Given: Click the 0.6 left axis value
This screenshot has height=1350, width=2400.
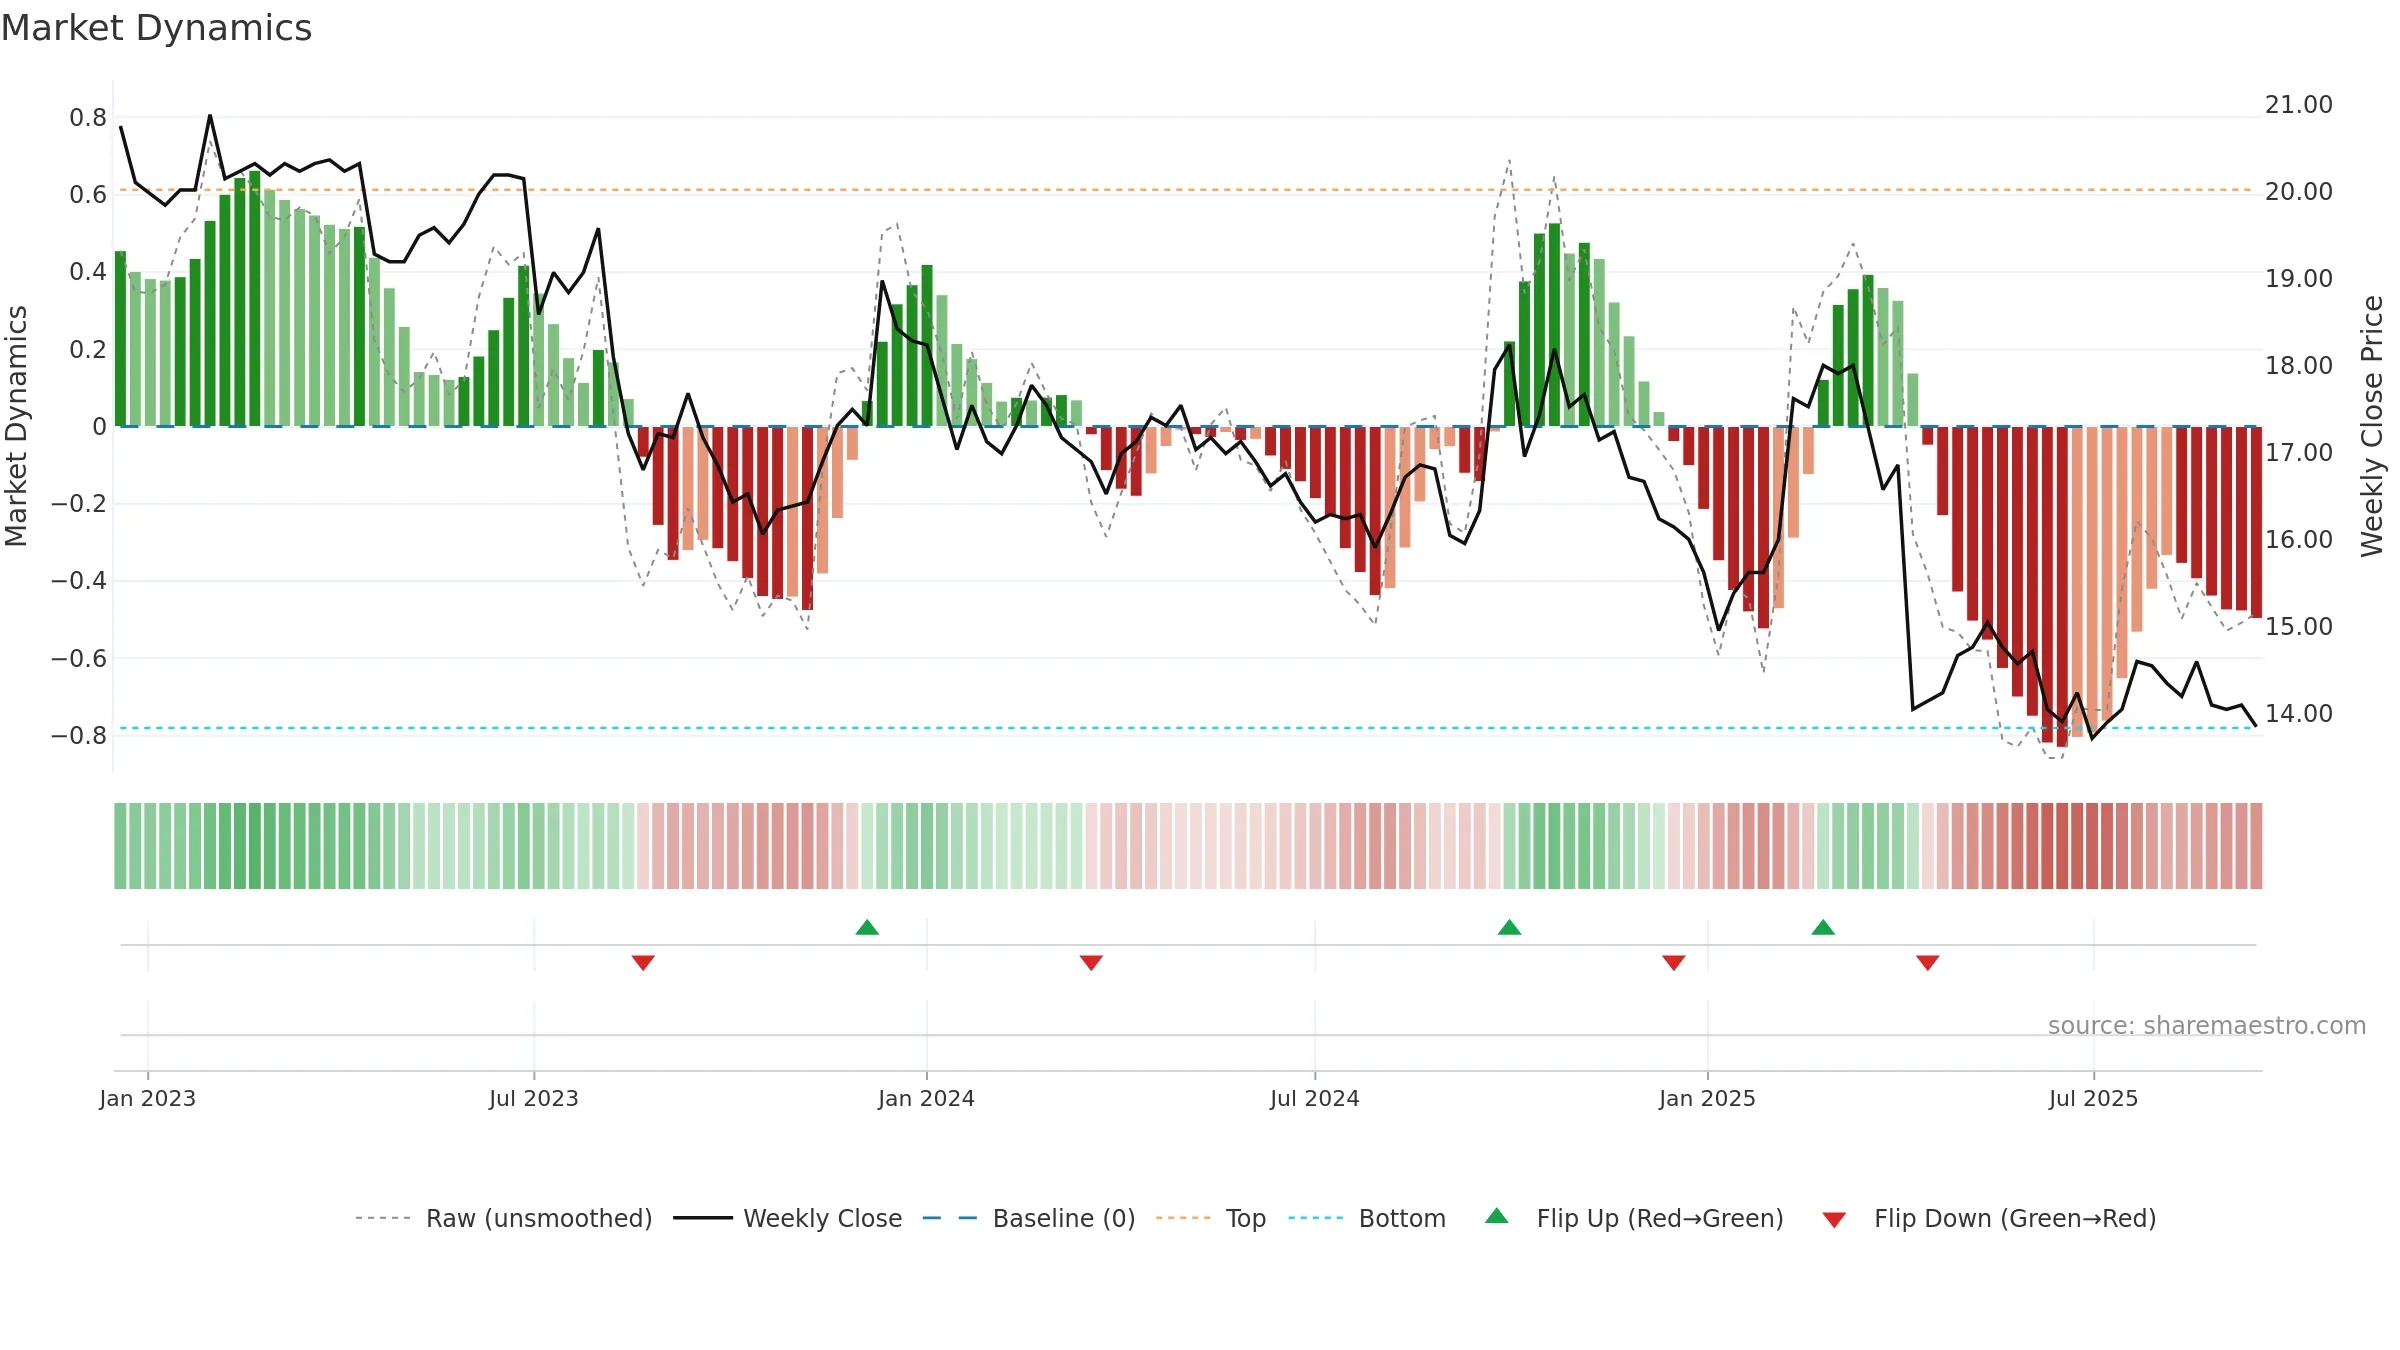Looking at the screenshot, I should [88, 194].
